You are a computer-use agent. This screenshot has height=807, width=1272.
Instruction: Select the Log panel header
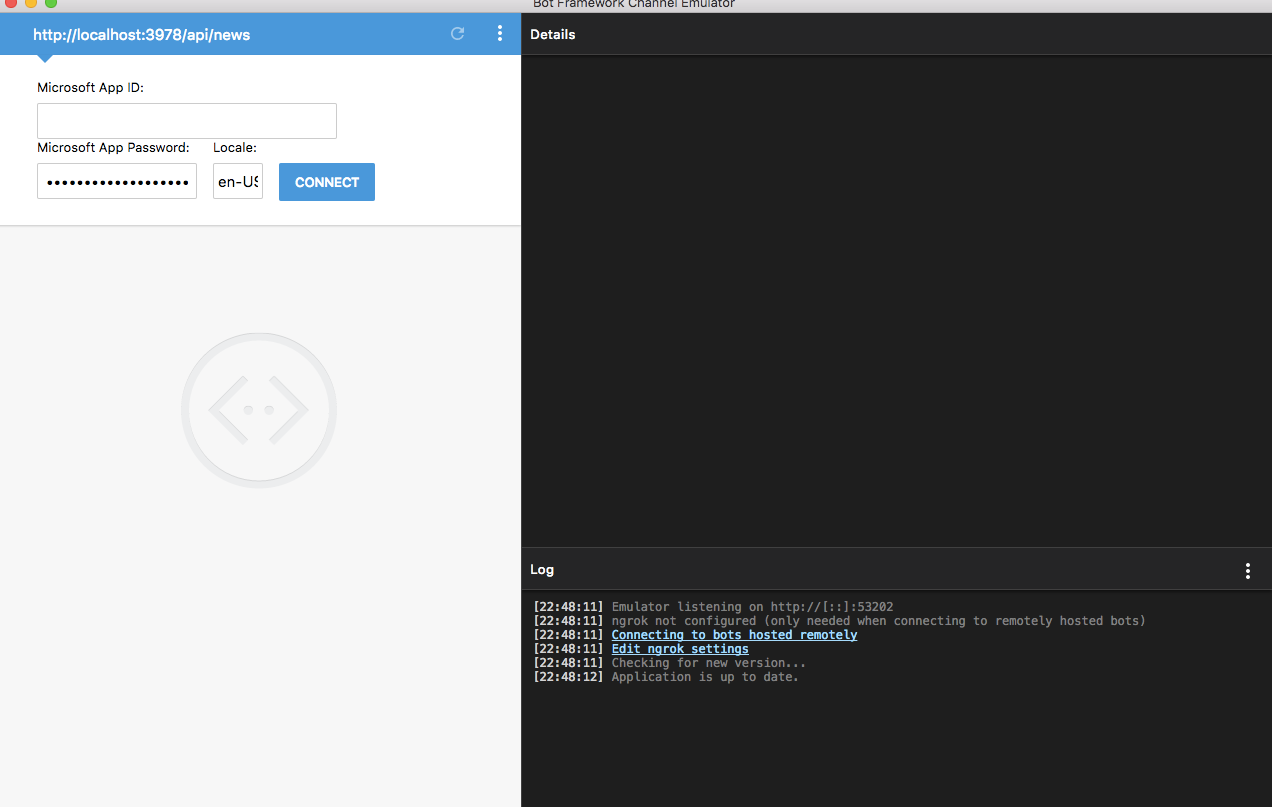coord(896,569)
